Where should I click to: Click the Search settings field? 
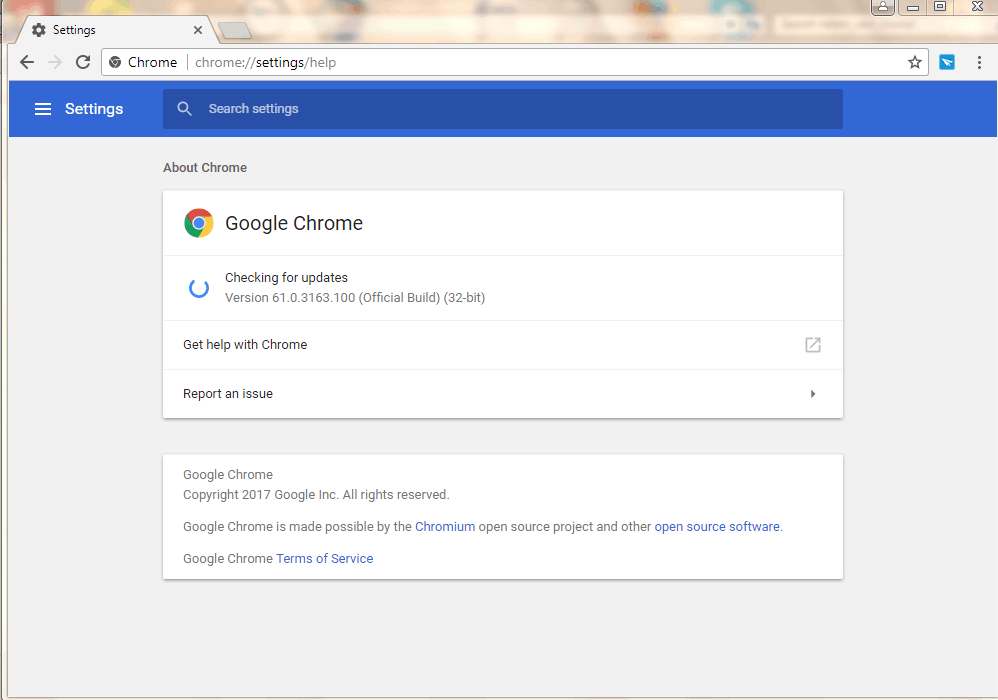(503, 109)
